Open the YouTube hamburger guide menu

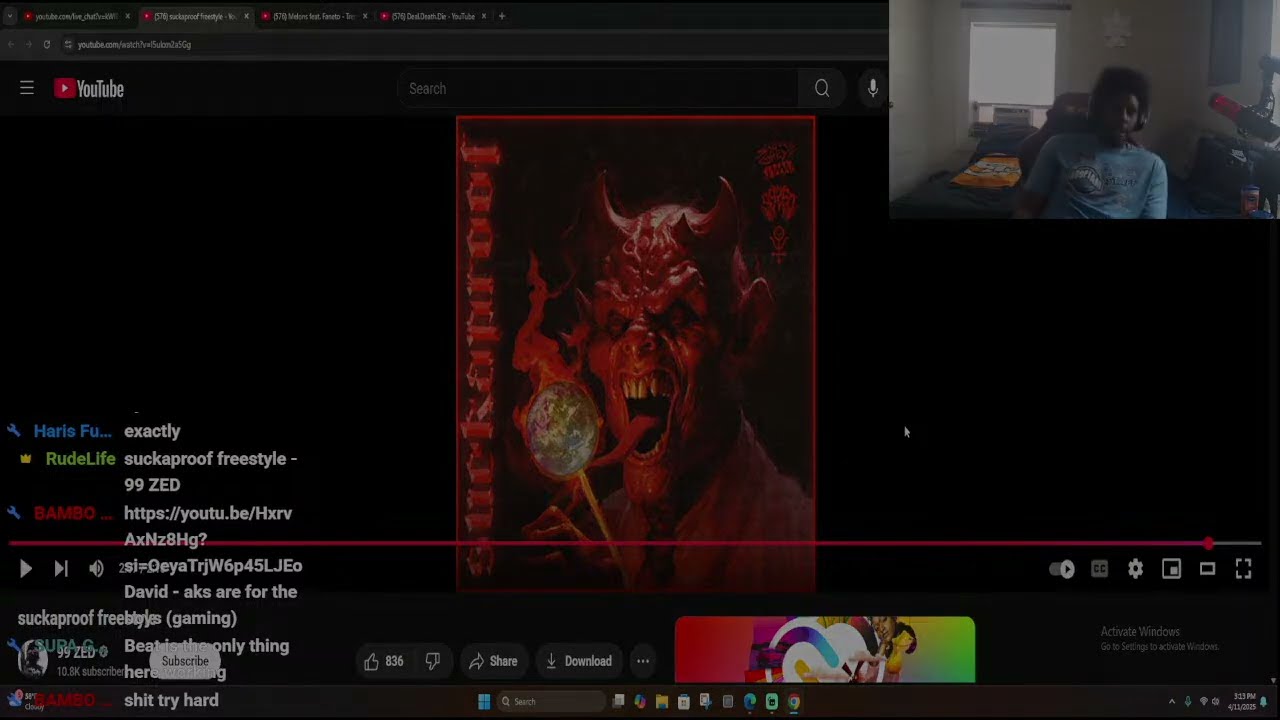[x=27, y=88]
